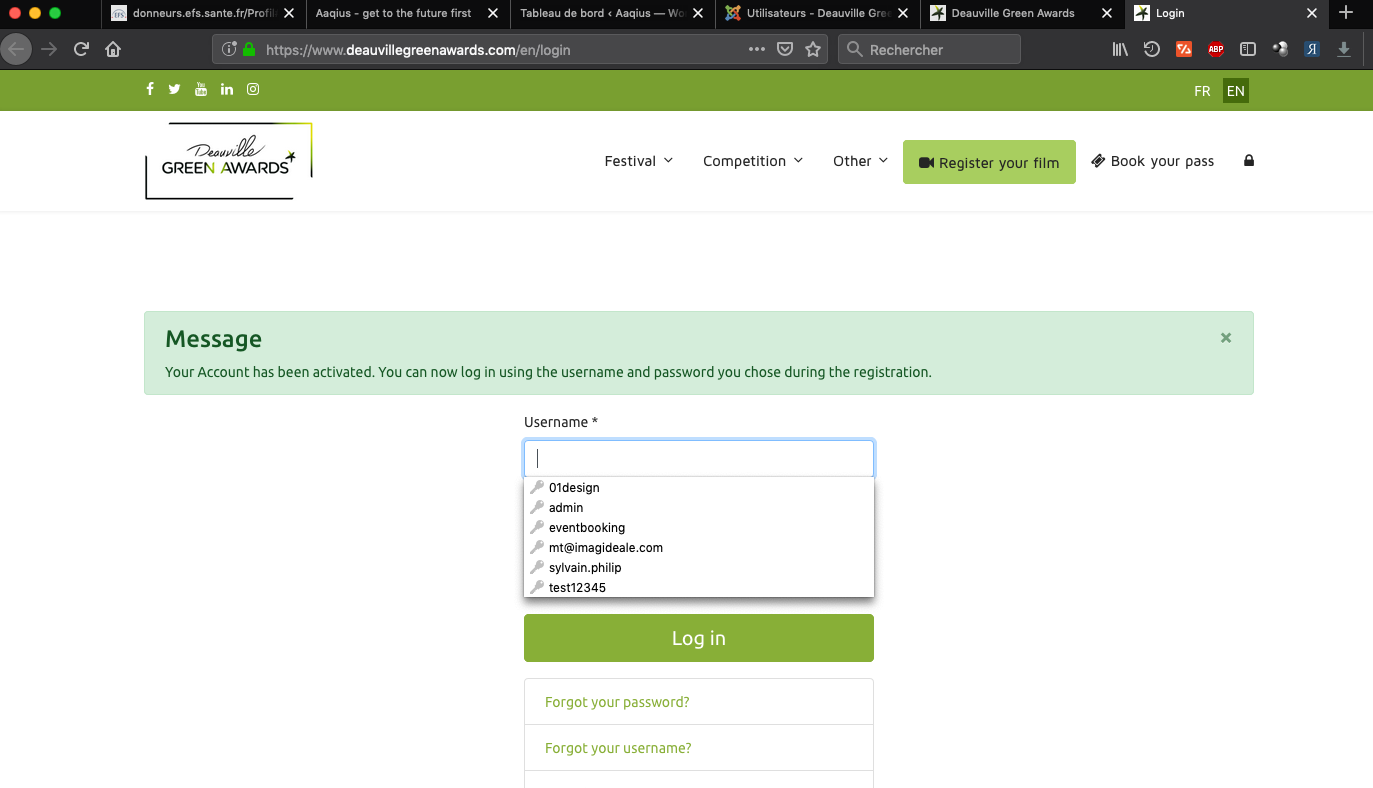Click the browser reload page icon
The height and width of the screenshot is (788, 1373).
click(x=82, y=49)
